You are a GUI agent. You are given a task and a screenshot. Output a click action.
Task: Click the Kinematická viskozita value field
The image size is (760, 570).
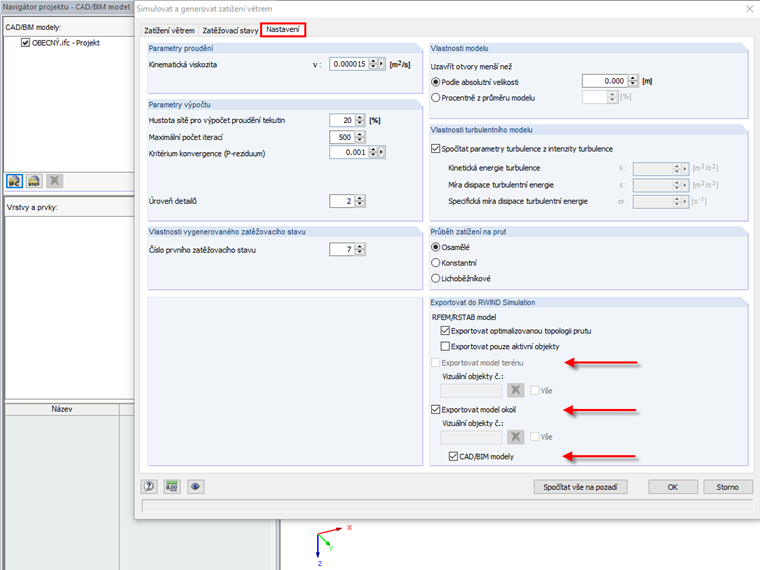click(349, 64)
